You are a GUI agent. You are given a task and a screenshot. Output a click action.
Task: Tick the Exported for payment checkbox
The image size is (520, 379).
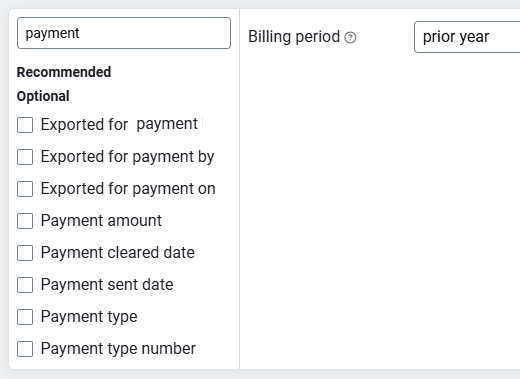pos(25,125)
